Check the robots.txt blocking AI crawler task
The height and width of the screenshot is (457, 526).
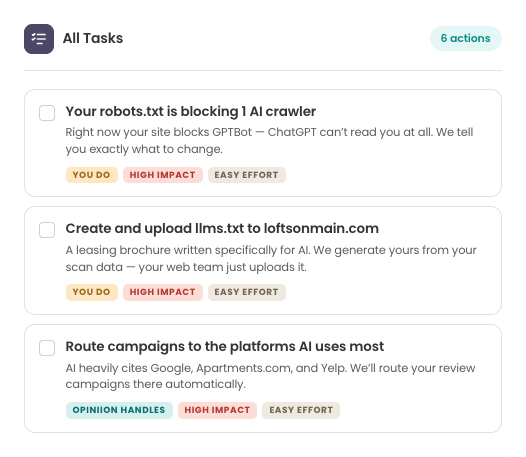pyautogui.click(x=47, y=113)
